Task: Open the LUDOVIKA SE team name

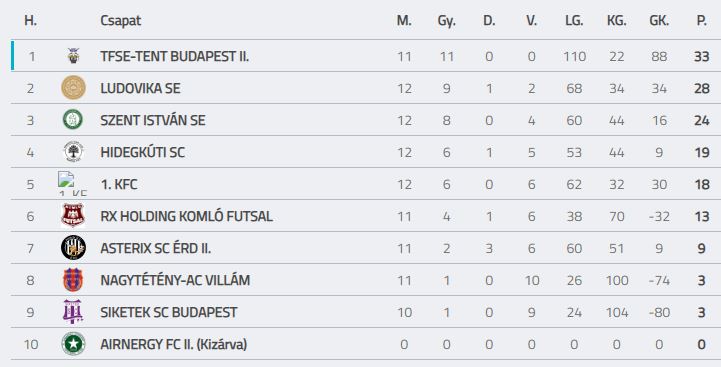Action: 140,88
